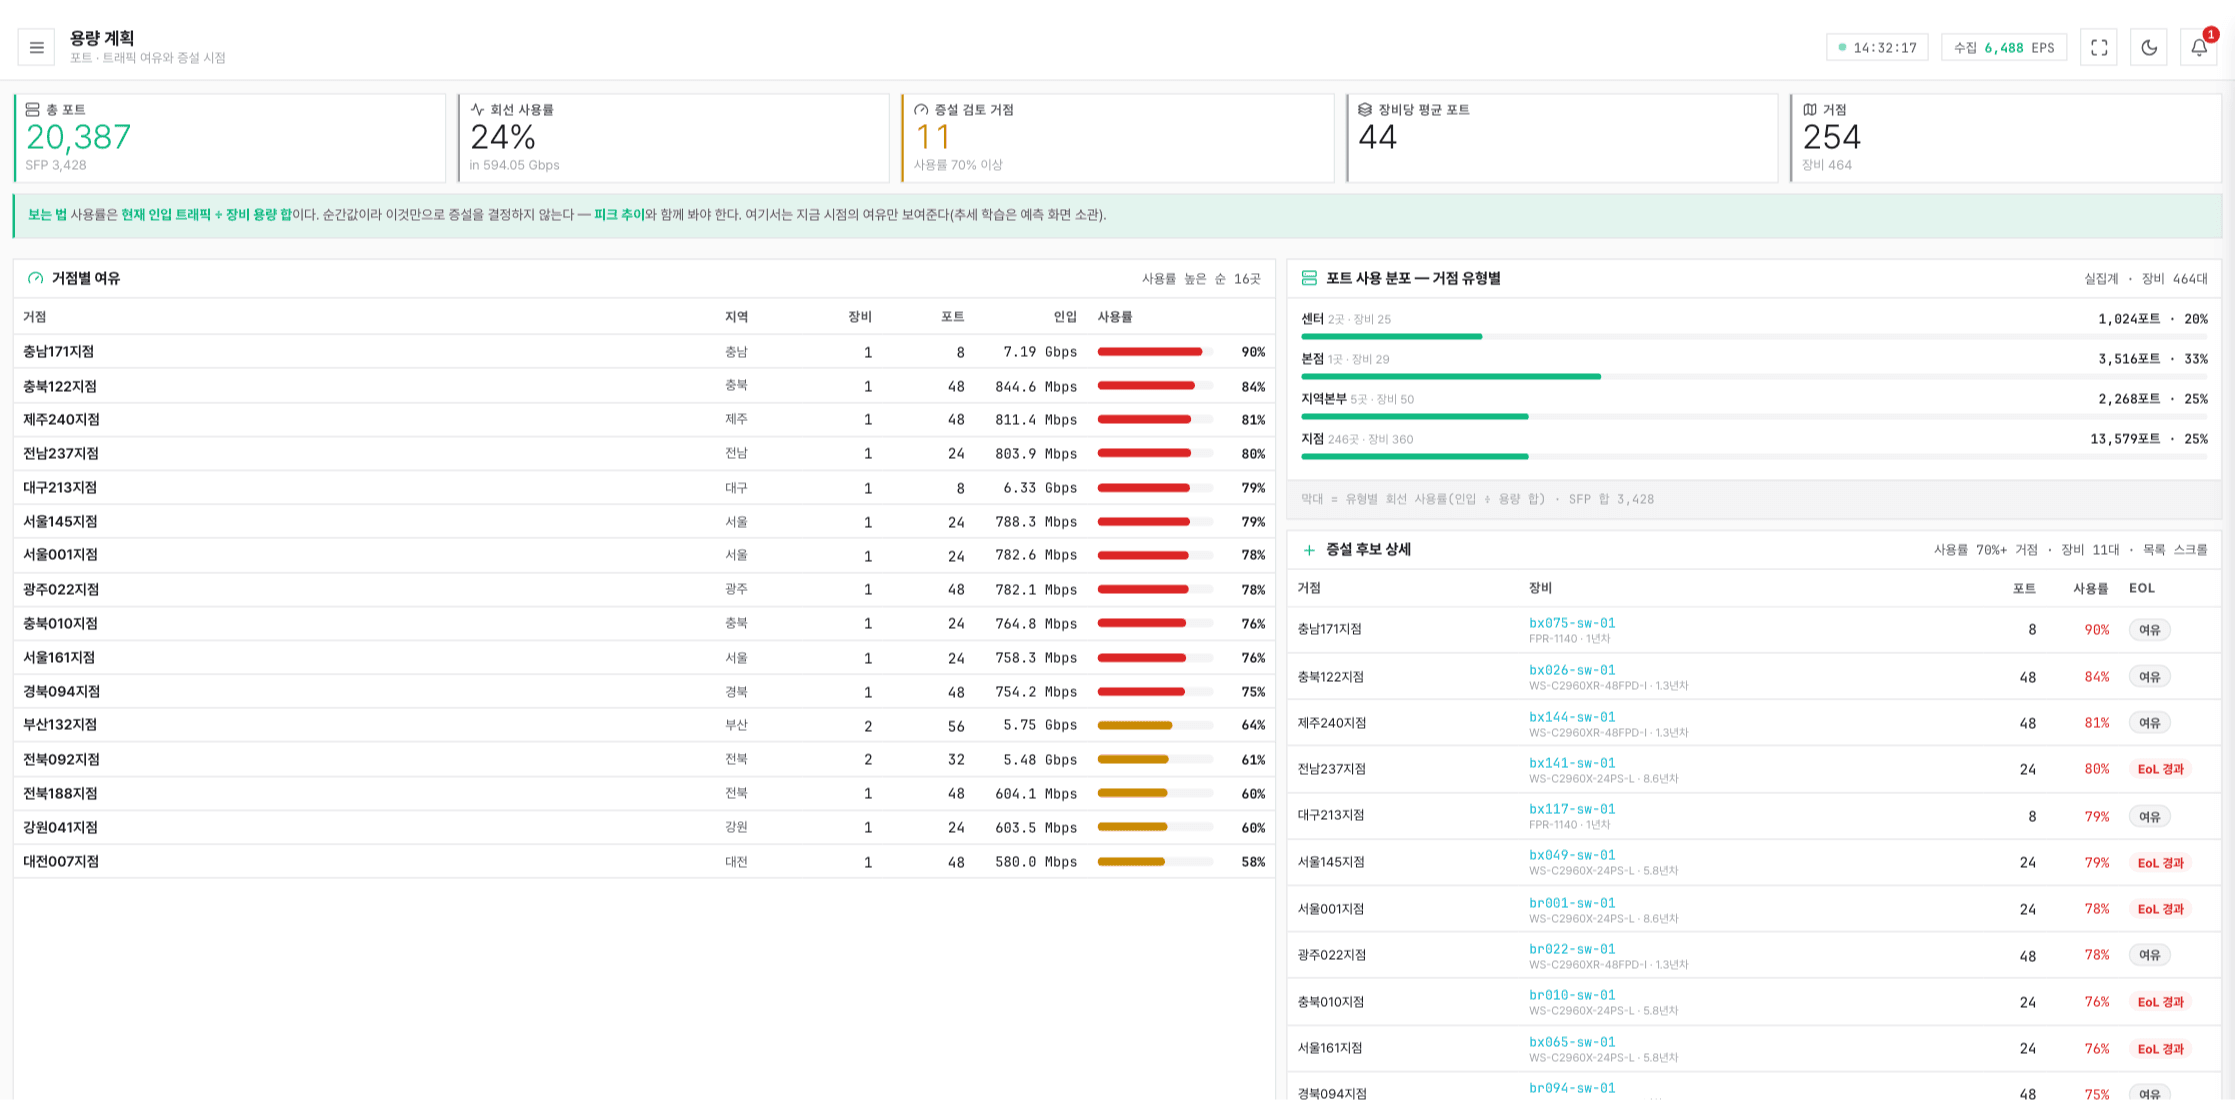2235x1114 pixels.
Task: Click EoL 경과 badge for 전남237지점
Action: click(2160, 769)
